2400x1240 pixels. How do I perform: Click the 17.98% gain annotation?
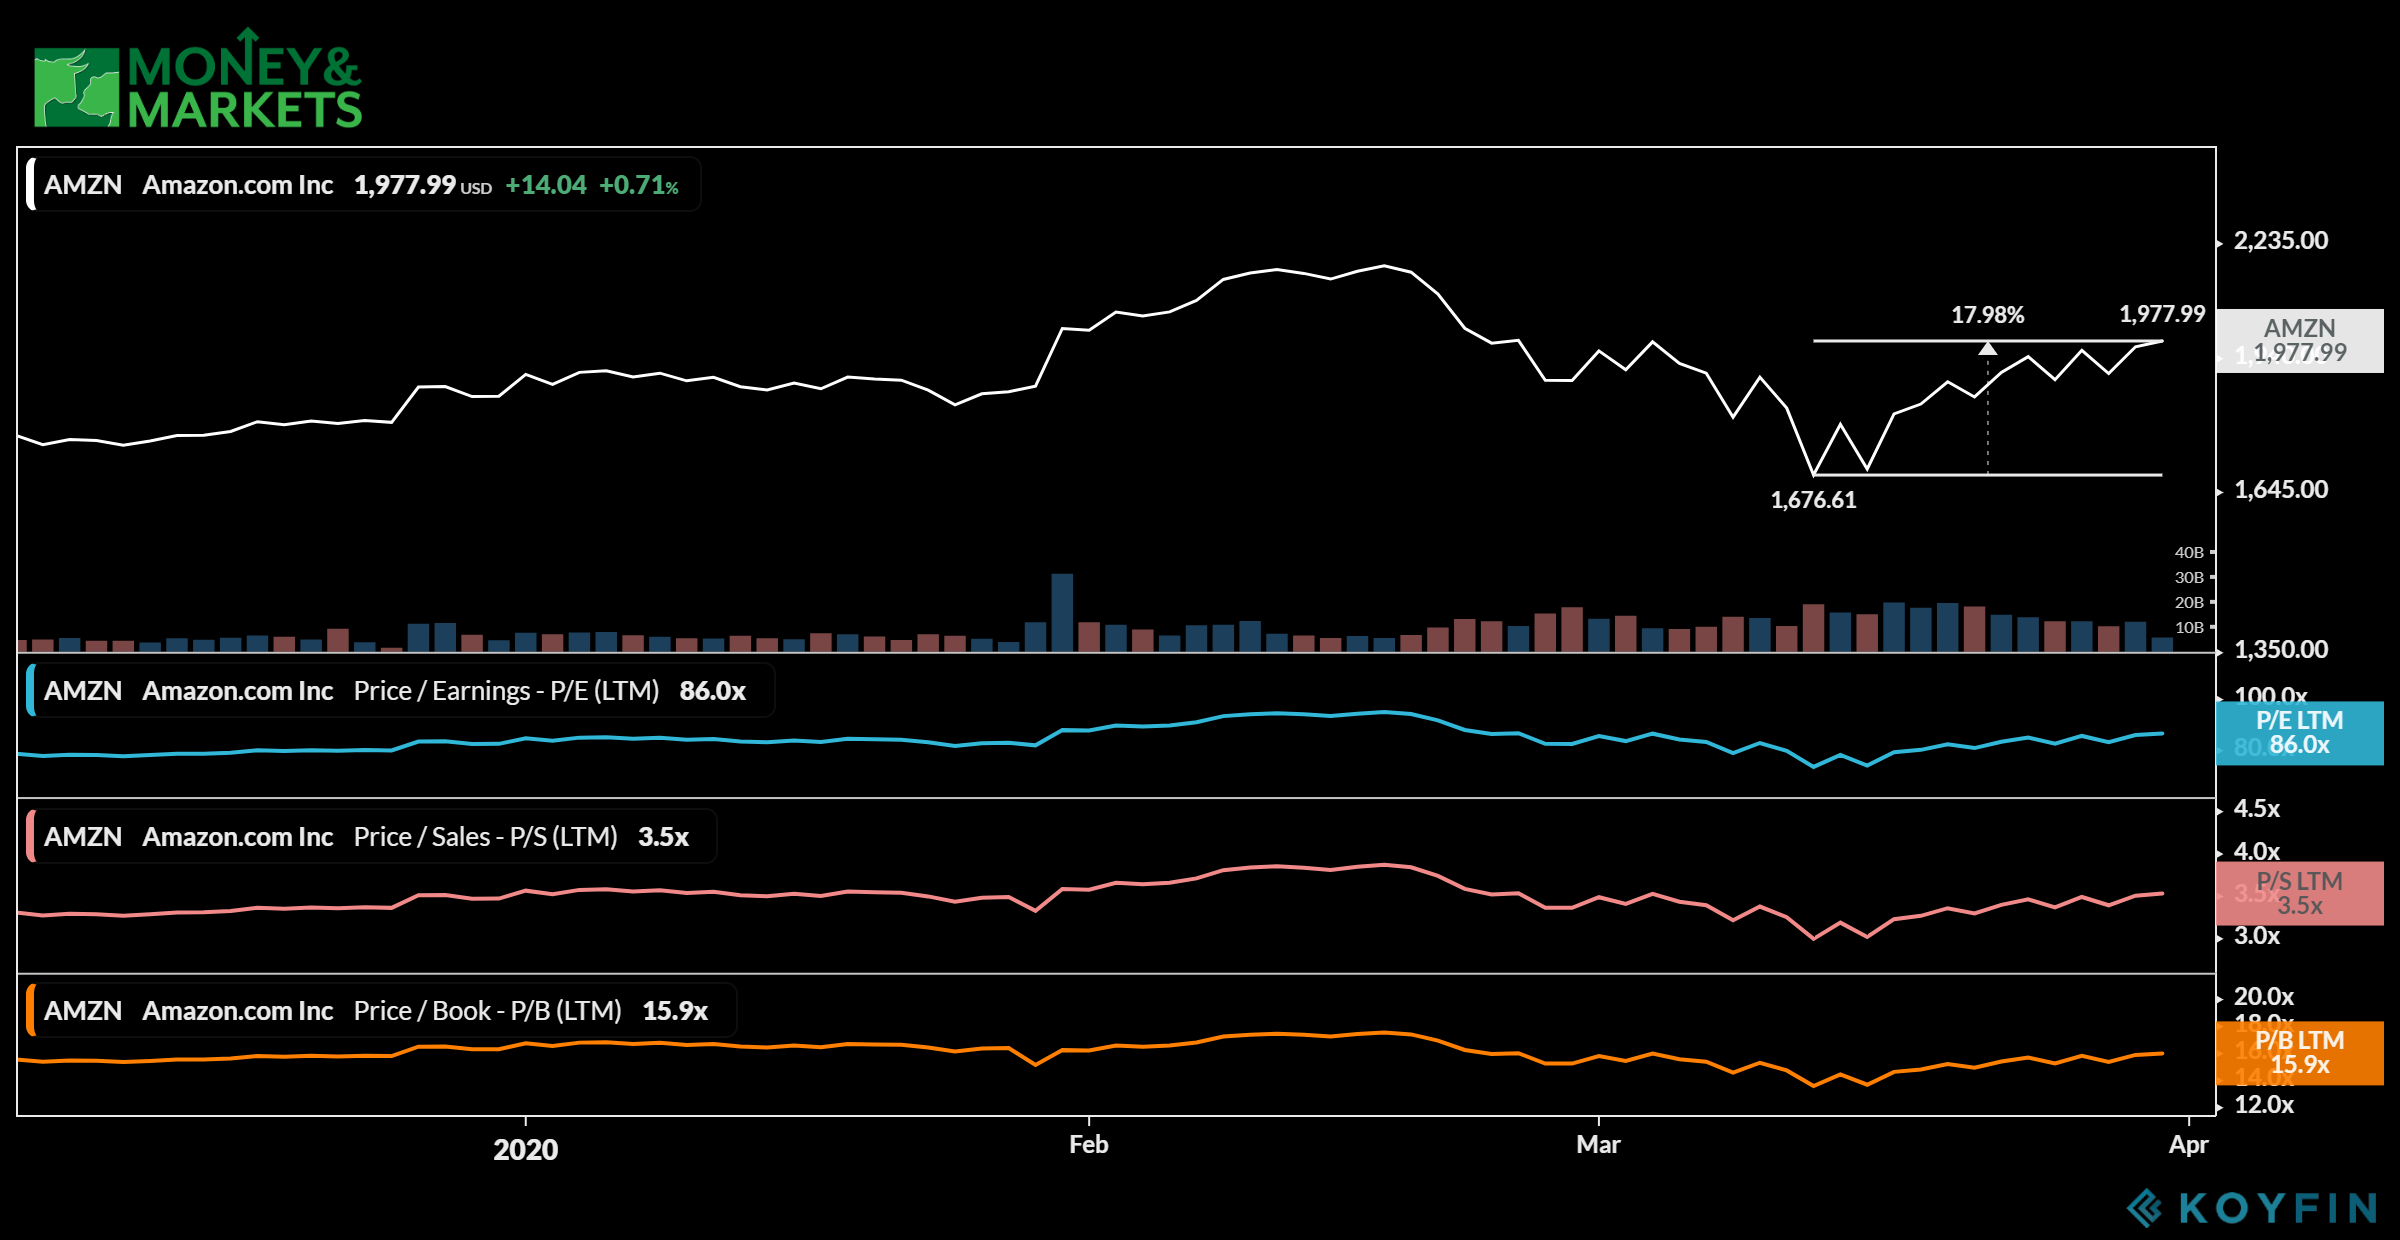tap(1988, 315)
